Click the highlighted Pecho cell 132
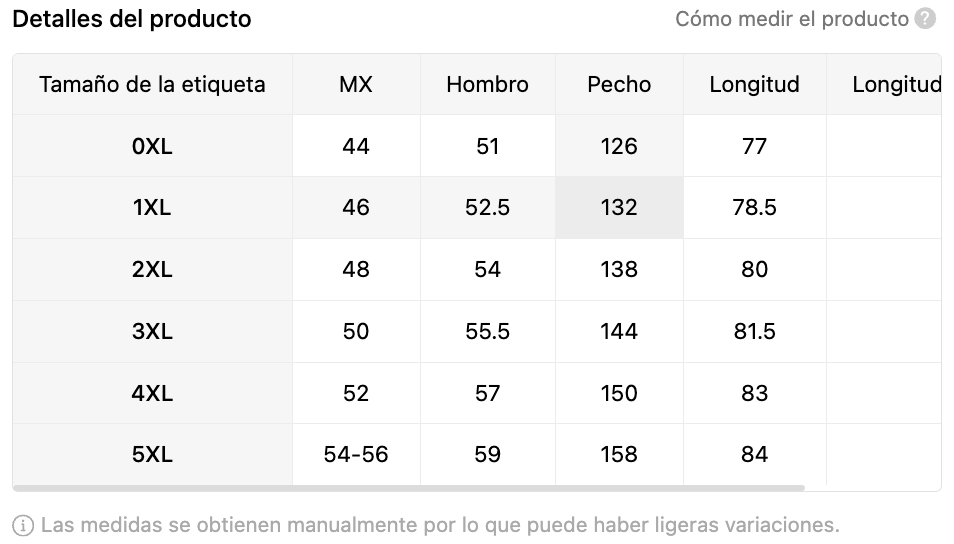The height and width of the screenshot is (544, 954). coord(619,207)
